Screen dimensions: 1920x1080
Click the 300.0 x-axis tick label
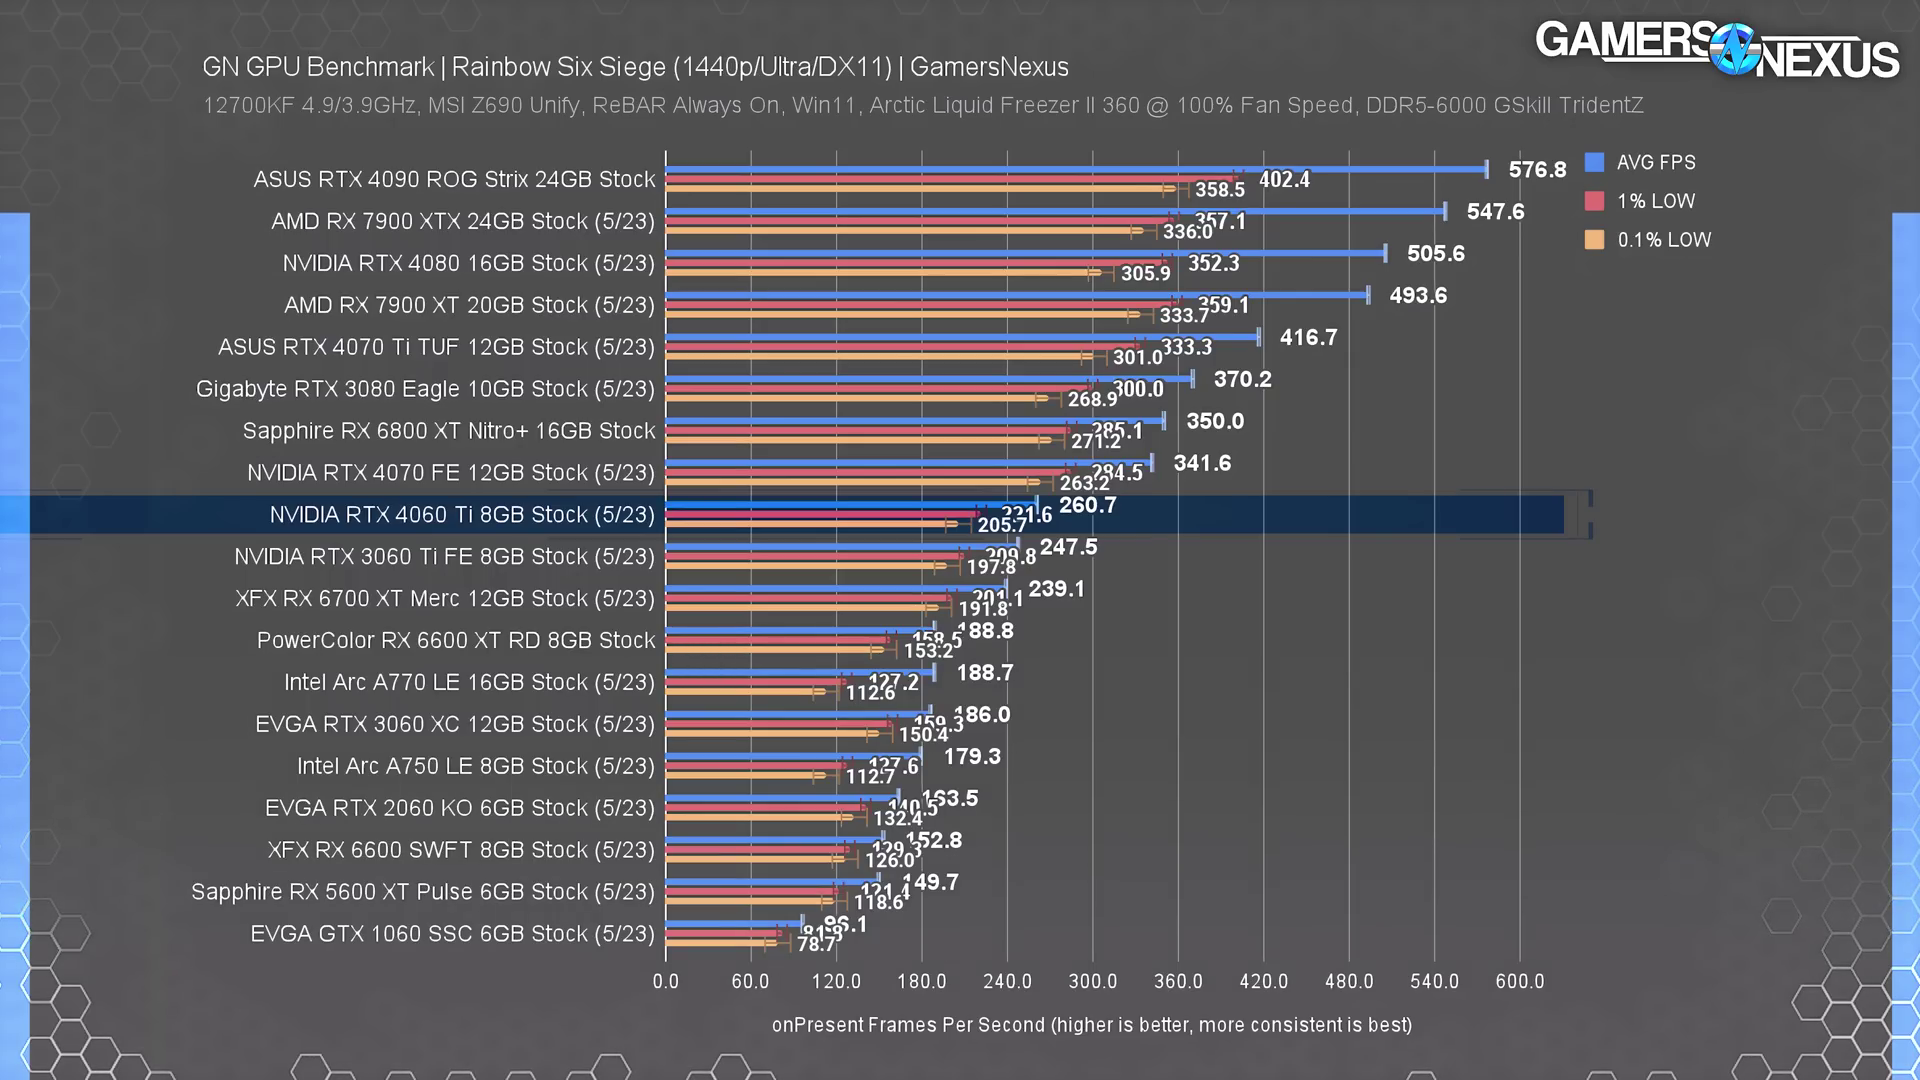pos(1092,982)
